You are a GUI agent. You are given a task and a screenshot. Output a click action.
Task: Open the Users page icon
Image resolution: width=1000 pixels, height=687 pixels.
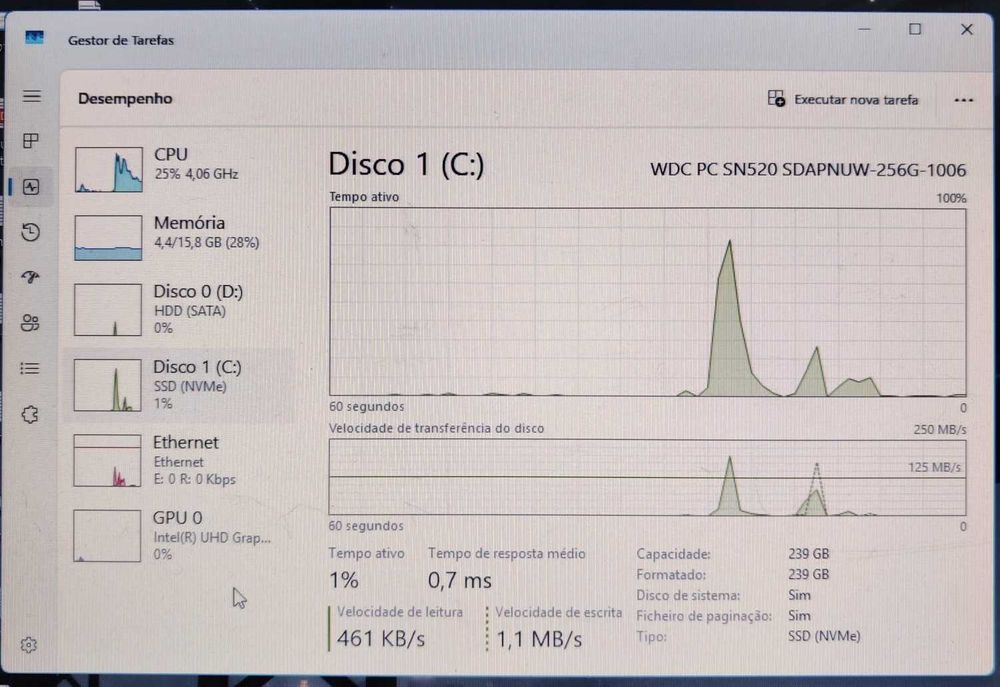[30, 323]
